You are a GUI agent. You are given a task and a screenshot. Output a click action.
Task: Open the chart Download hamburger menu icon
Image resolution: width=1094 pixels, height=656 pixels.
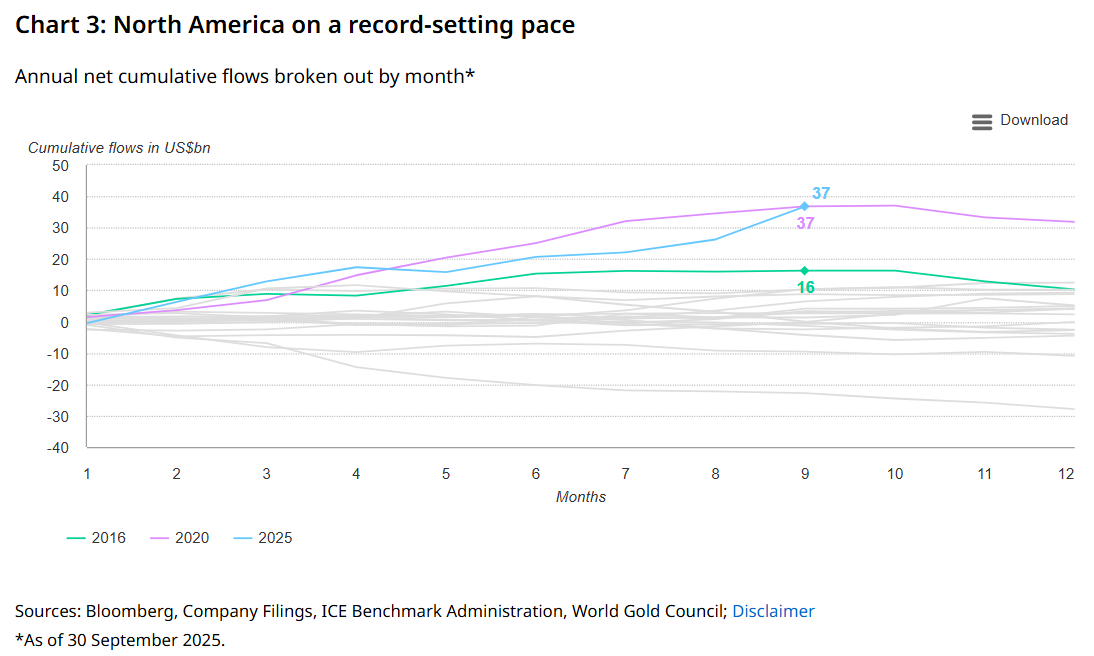(x=981, y=121)
